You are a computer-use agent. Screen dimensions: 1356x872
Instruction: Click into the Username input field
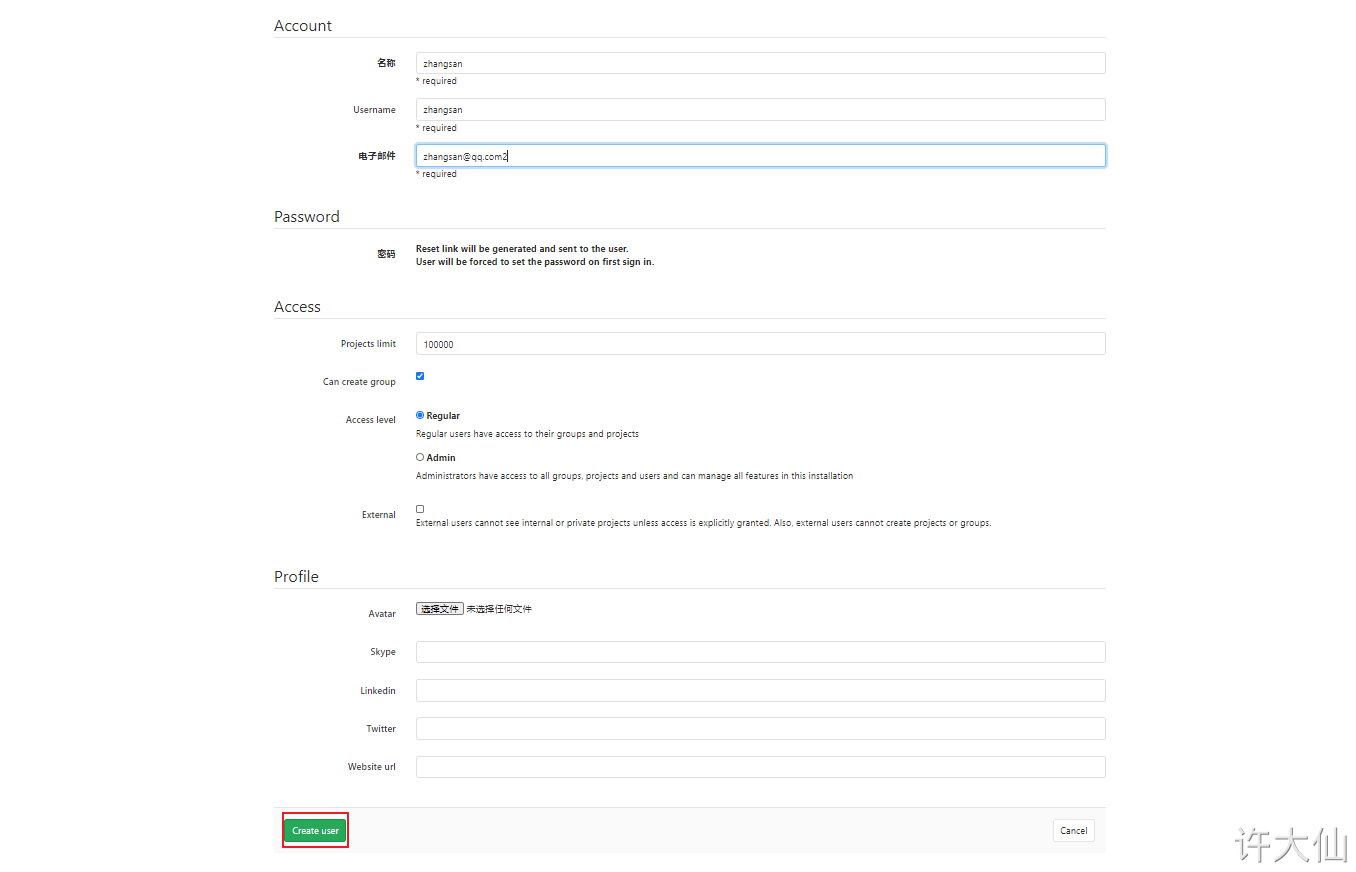760,109
